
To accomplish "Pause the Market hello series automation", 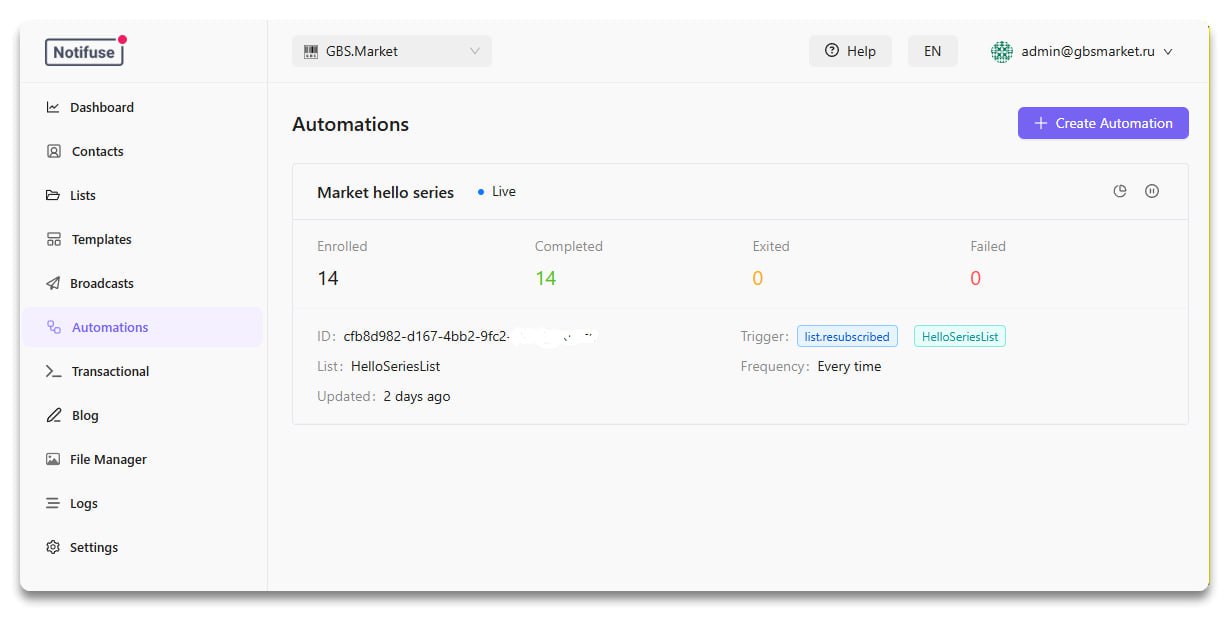I will [1152, 191].
